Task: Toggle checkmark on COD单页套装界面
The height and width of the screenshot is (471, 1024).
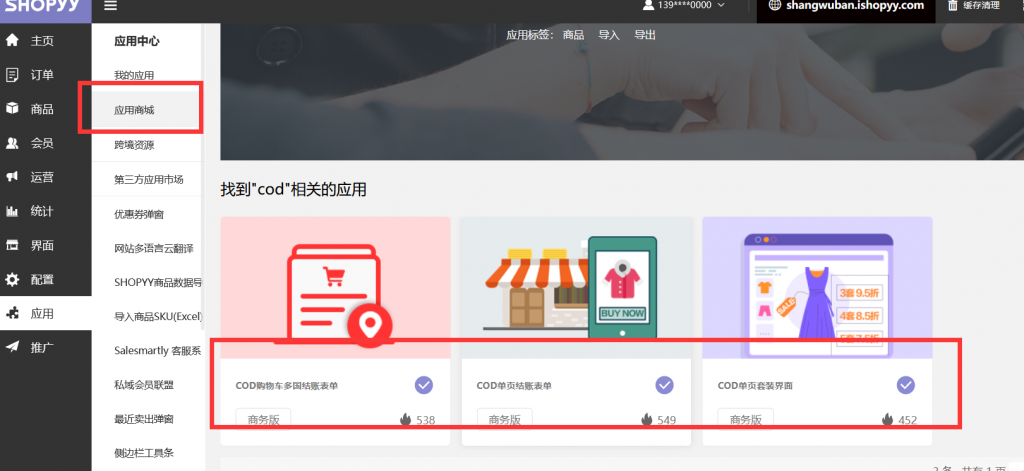Action: (906, 385)
